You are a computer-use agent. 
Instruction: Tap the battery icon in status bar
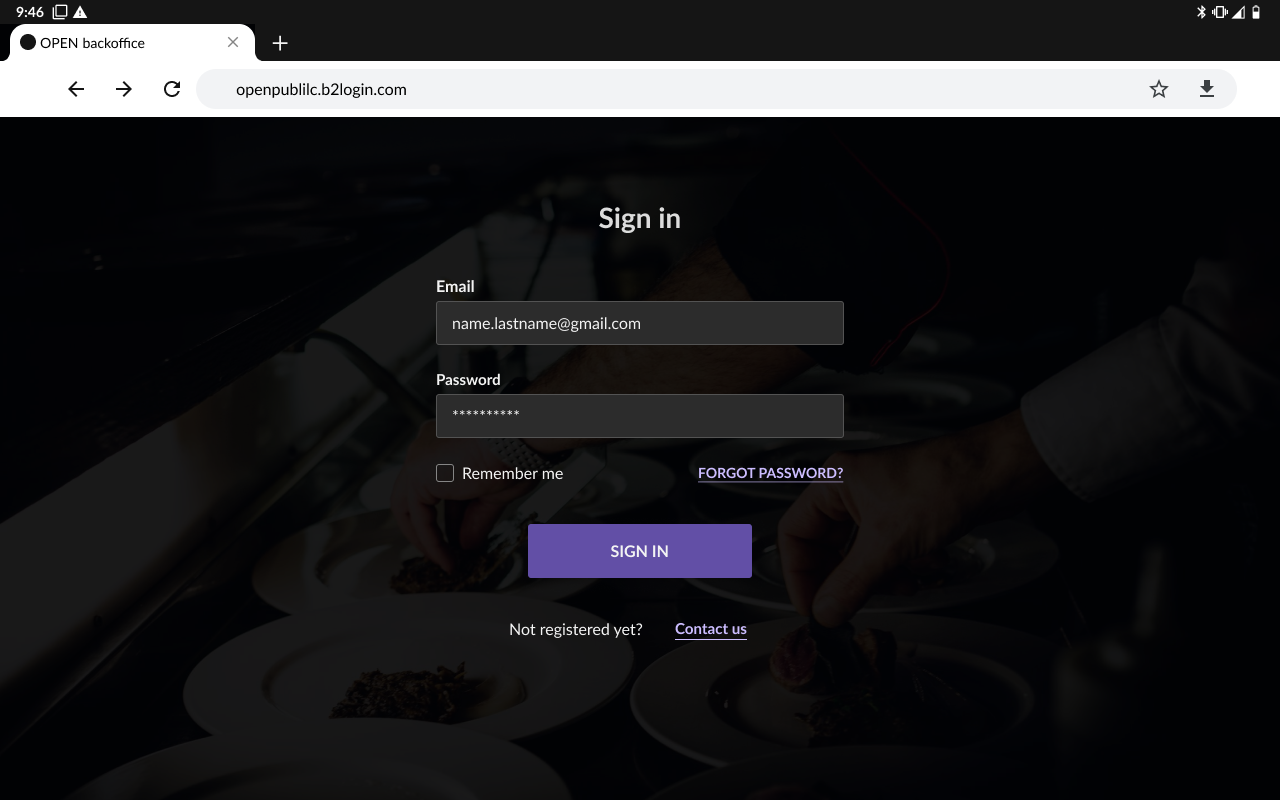point(1256,12)
